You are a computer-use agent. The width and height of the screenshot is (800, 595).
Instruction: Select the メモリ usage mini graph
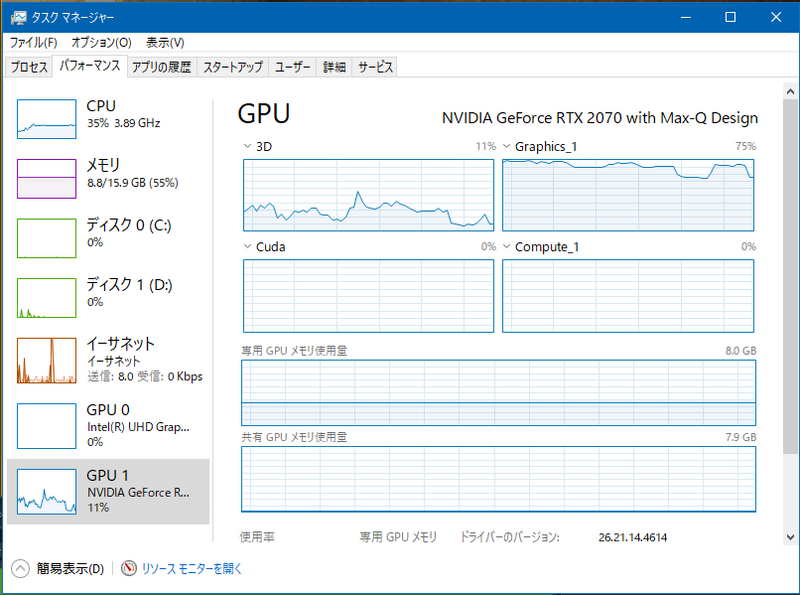point(46,179)
